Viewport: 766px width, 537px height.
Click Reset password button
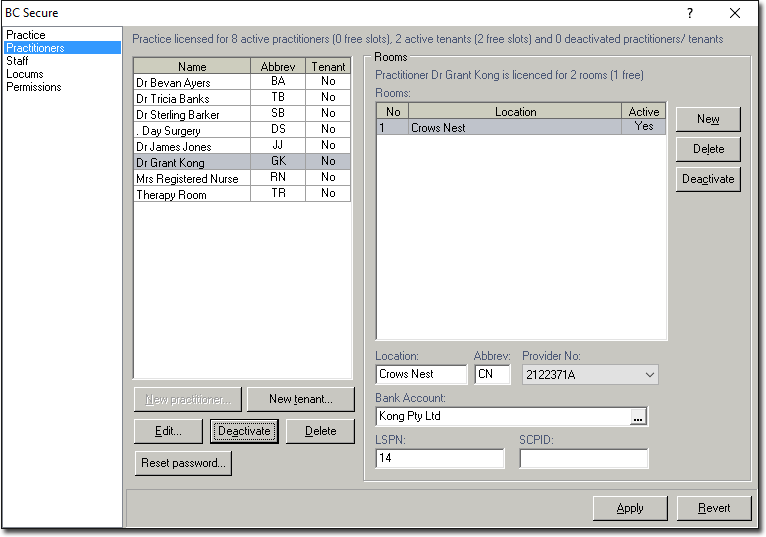tap(183, 463)
